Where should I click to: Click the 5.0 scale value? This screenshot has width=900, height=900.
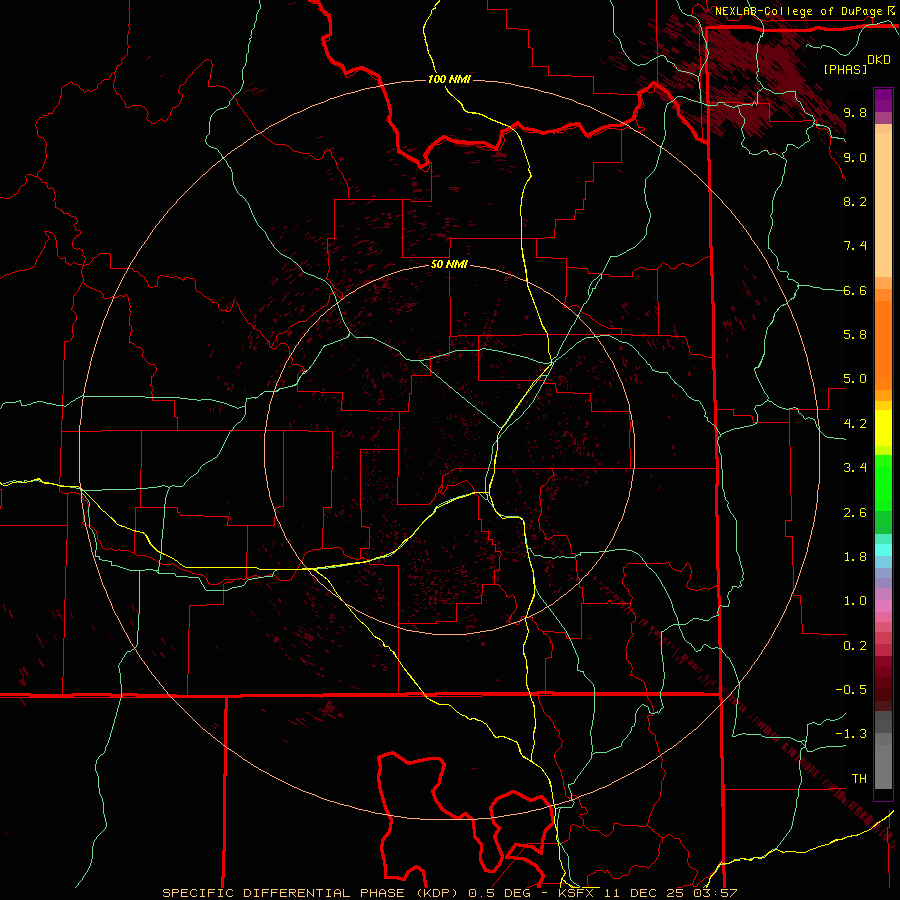(x=855, y=379)
